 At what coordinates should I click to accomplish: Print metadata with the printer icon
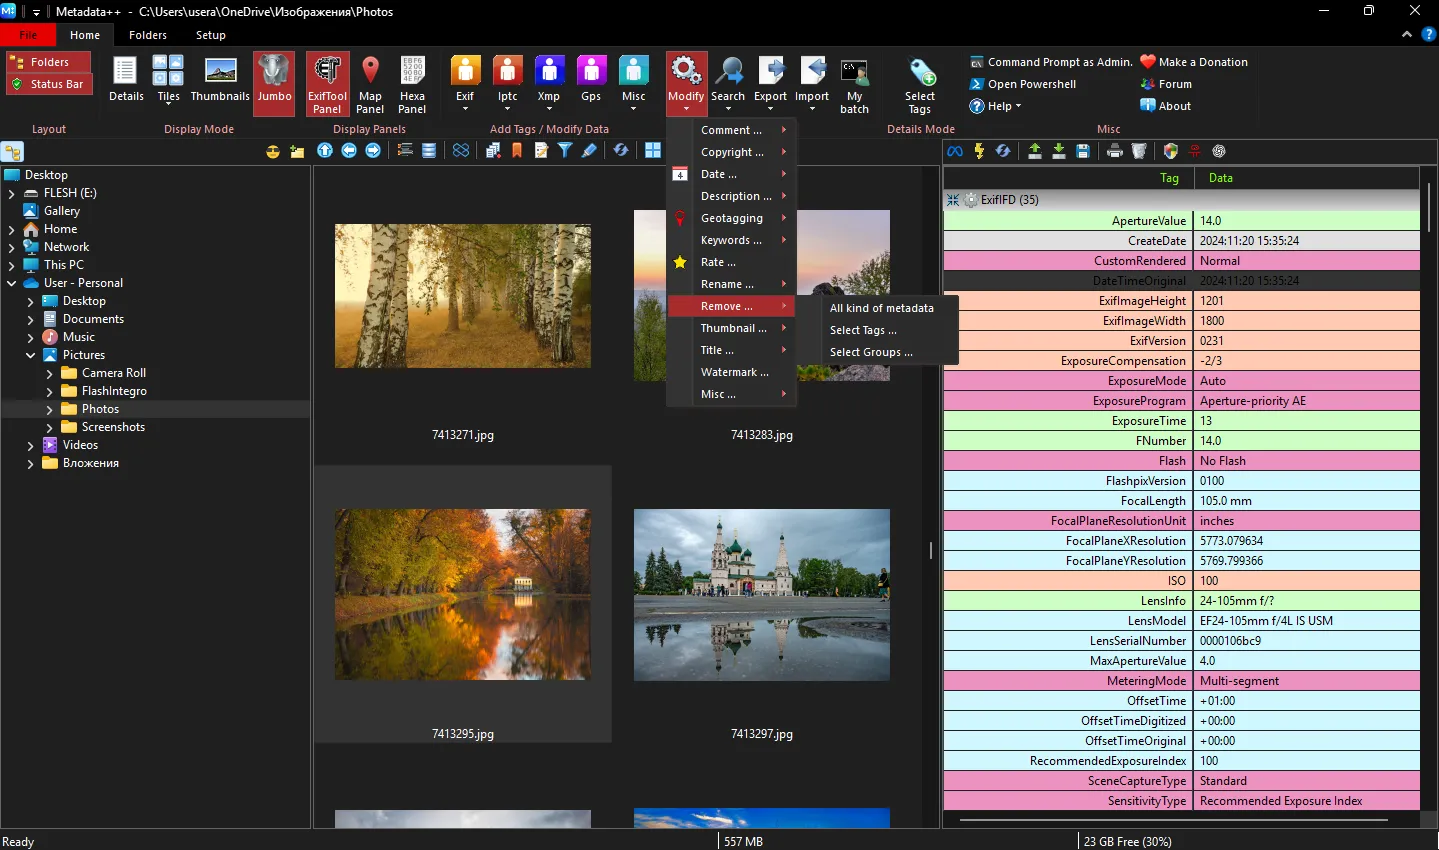click(x=1115, y=151)
